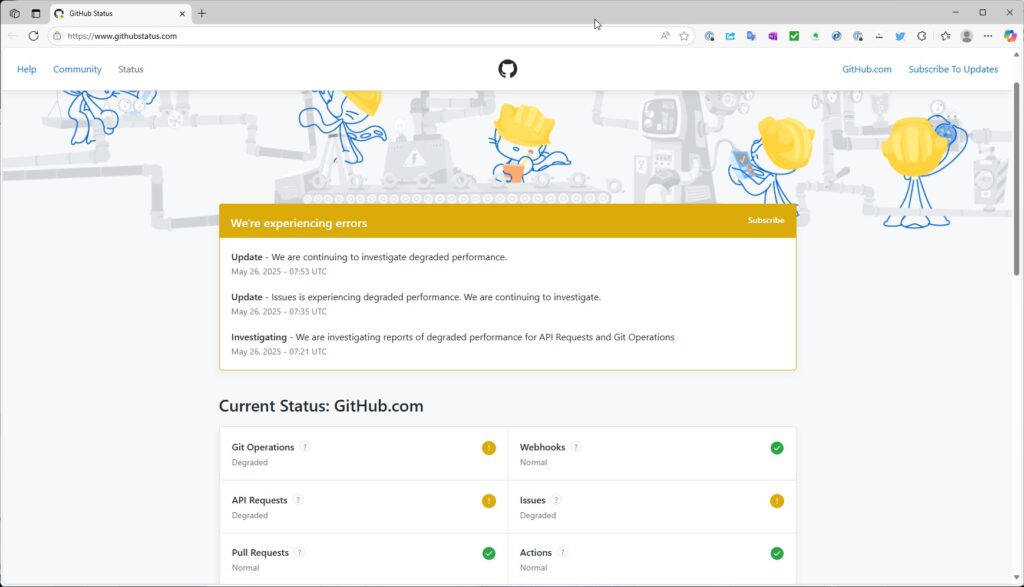Viewport: 1024px width, 587px height.
Task: Open the Workspaces icon in the title bar
Action: click(x=14, y=13)
